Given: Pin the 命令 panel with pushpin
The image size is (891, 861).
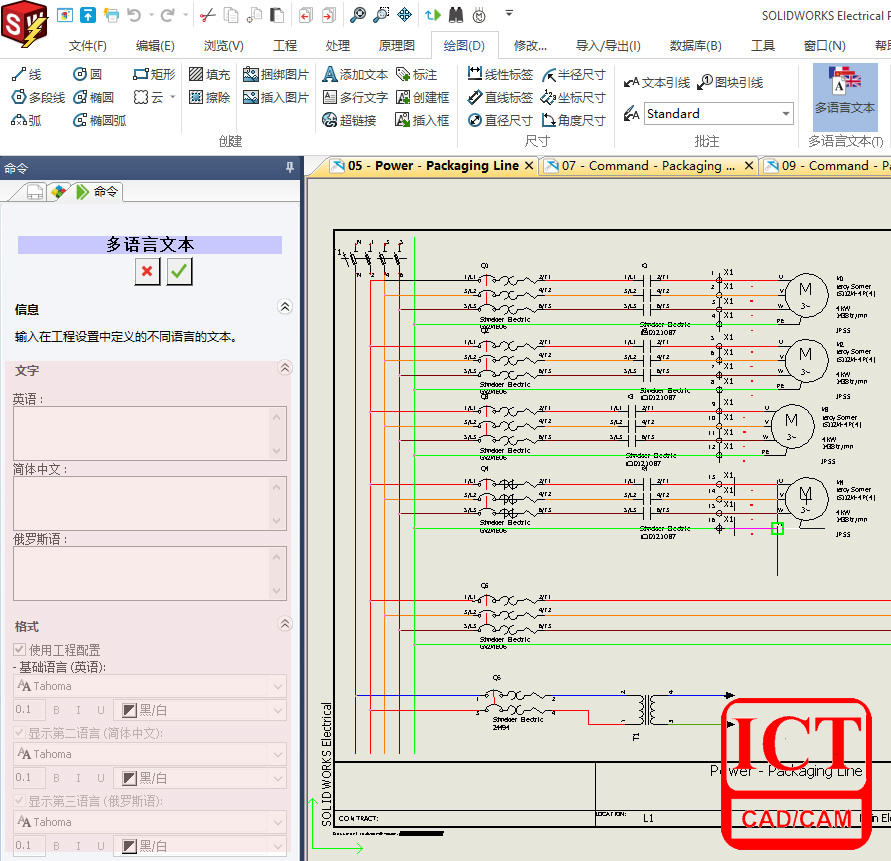Looking at the screenshot, I should tap(290, 168).
